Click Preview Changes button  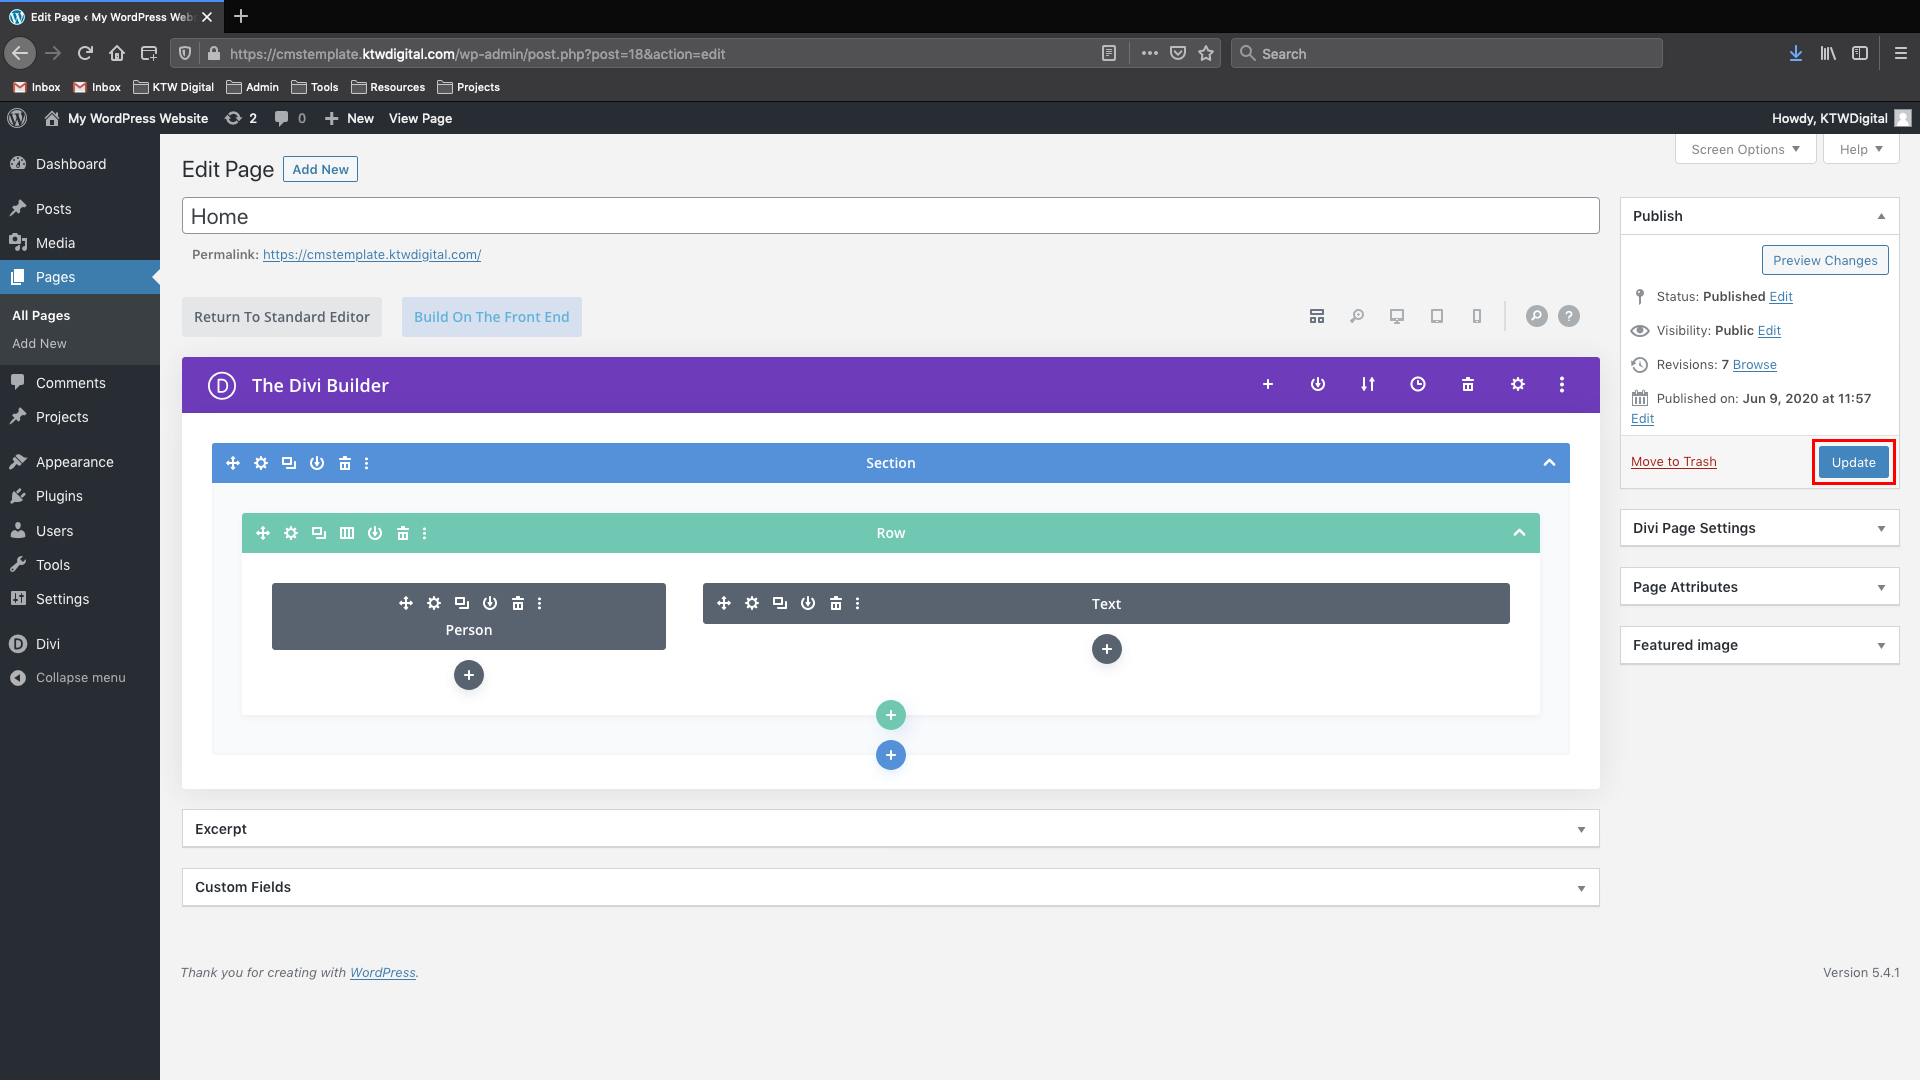click(1825, 260)
